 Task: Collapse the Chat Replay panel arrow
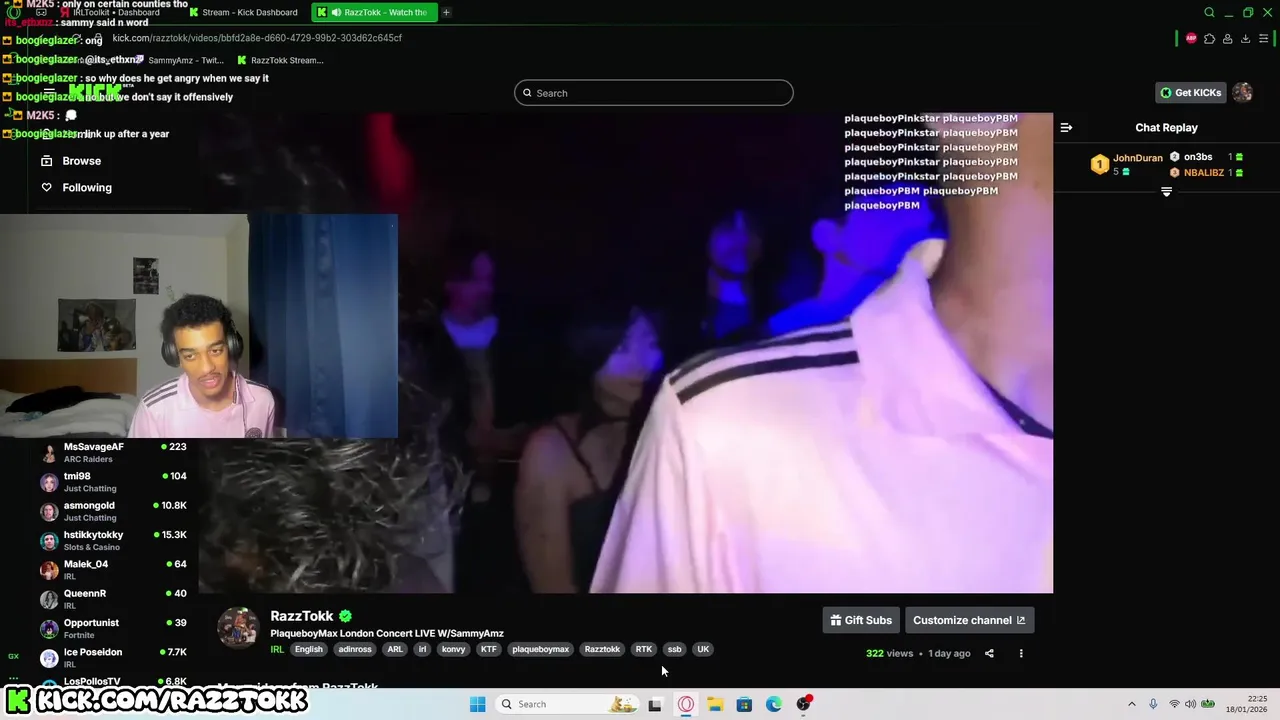click(1066, 127)
